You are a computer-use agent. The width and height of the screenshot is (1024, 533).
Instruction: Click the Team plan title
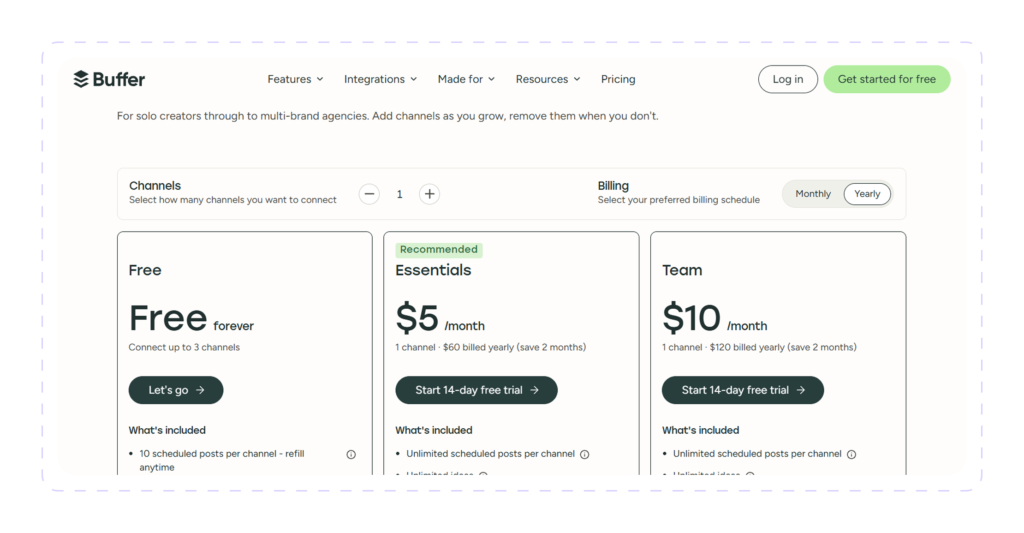click(682, 270)
